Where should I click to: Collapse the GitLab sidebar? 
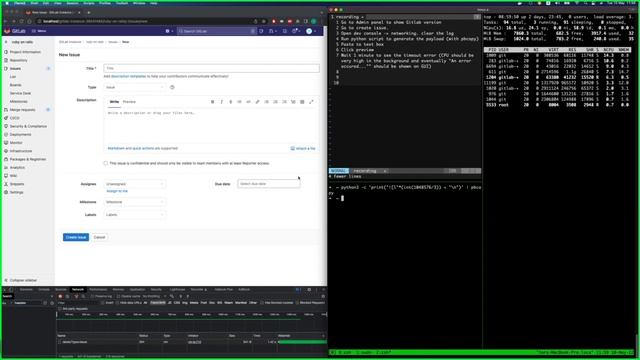click(x=20, y=280)
